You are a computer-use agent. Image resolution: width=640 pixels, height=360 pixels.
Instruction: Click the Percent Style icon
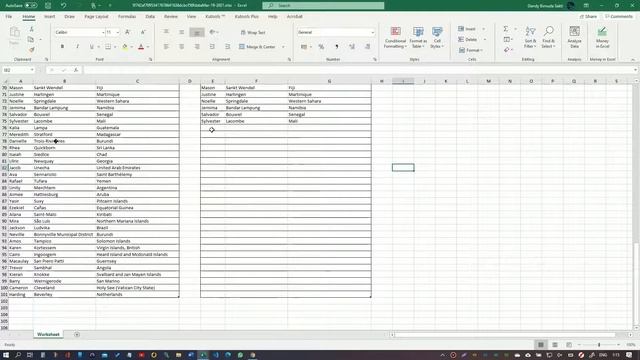point(321,47)
